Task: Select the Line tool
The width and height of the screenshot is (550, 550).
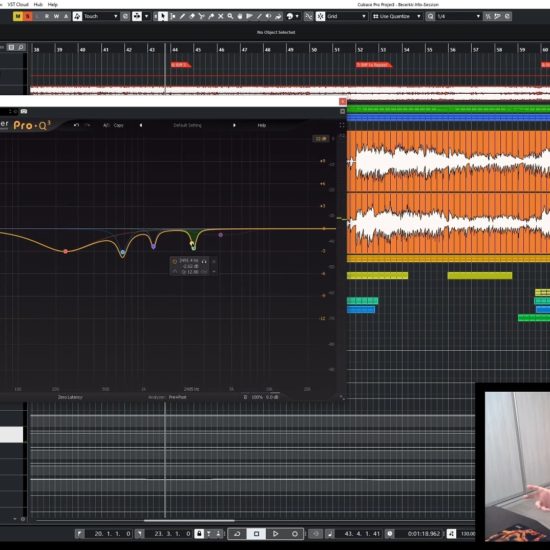Action: click(259, 16)
